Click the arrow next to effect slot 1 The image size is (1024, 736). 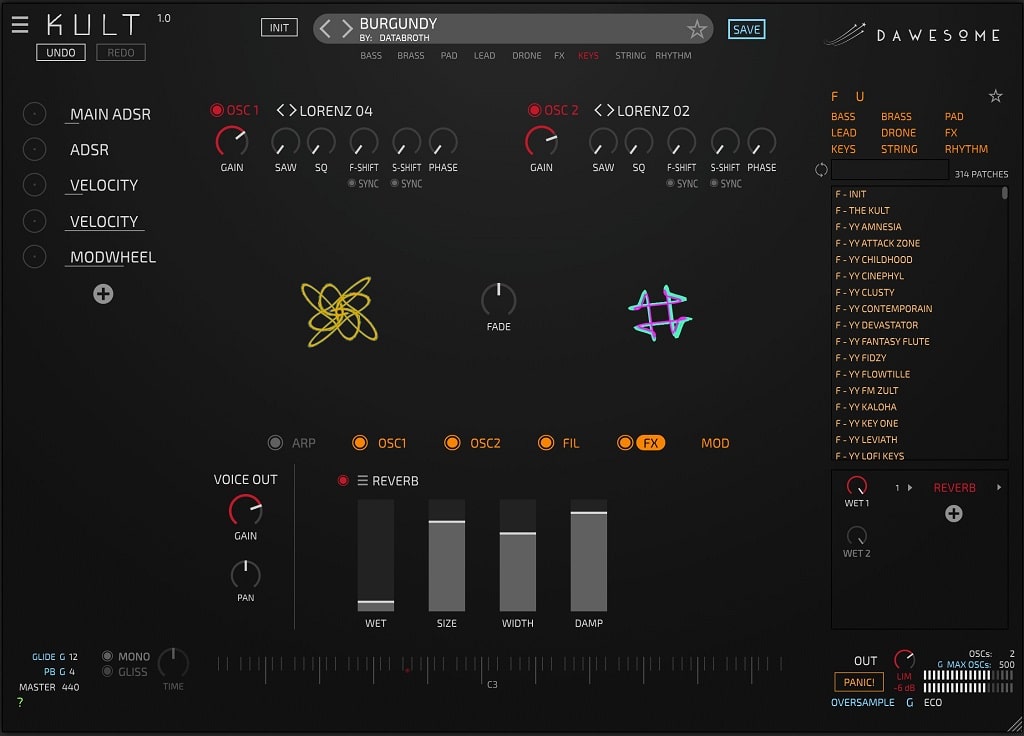point(910,487)
